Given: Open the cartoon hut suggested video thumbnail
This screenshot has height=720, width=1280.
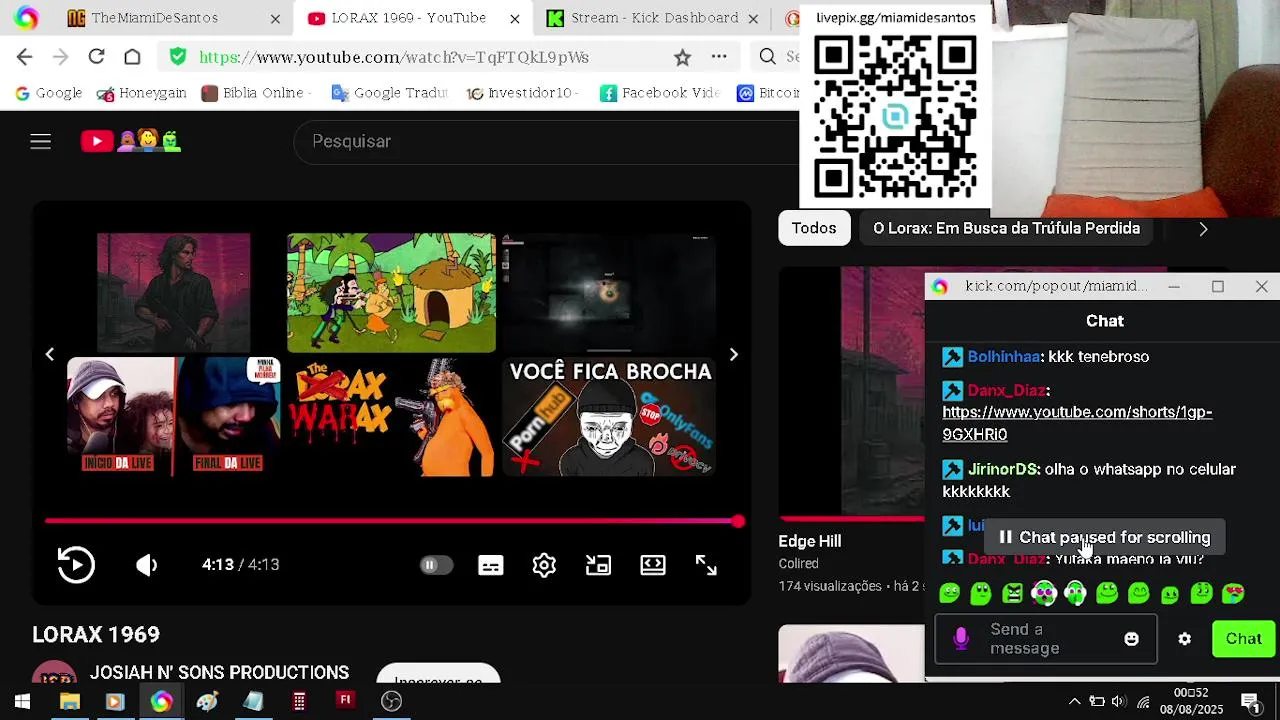Looking at the screenshot, I should tap(391, 292).
